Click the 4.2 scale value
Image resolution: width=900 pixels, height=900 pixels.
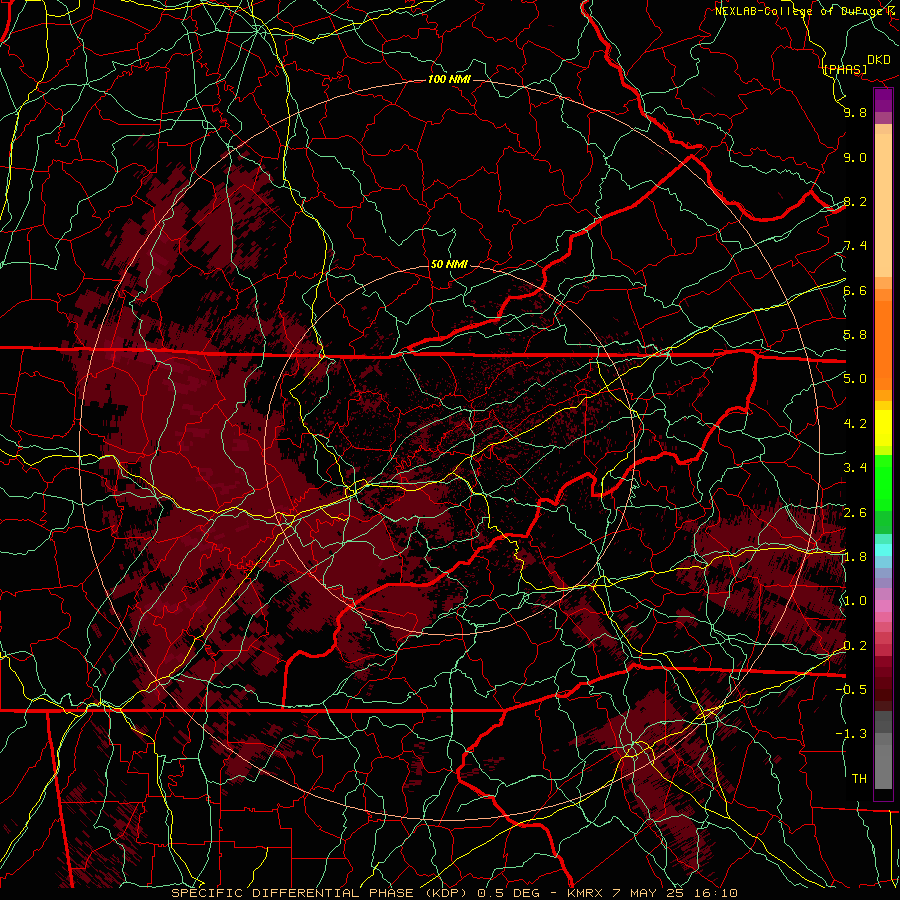click(855, 424)
